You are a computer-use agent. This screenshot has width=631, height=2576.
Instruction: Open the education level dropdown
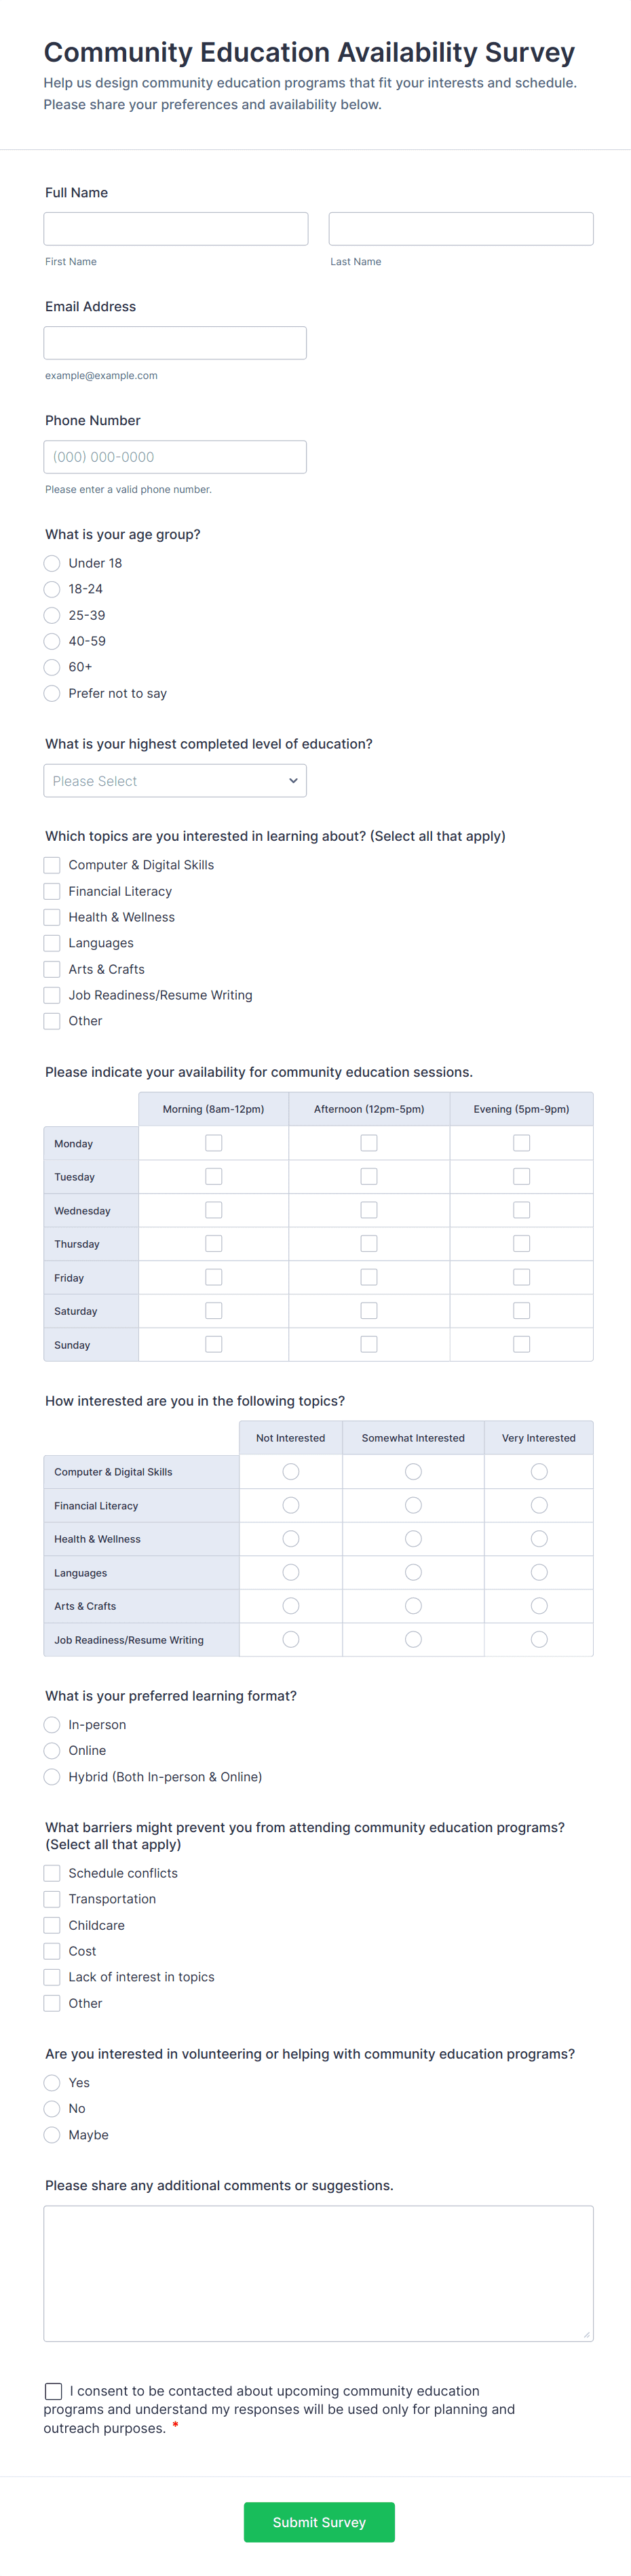pos(175,780)
